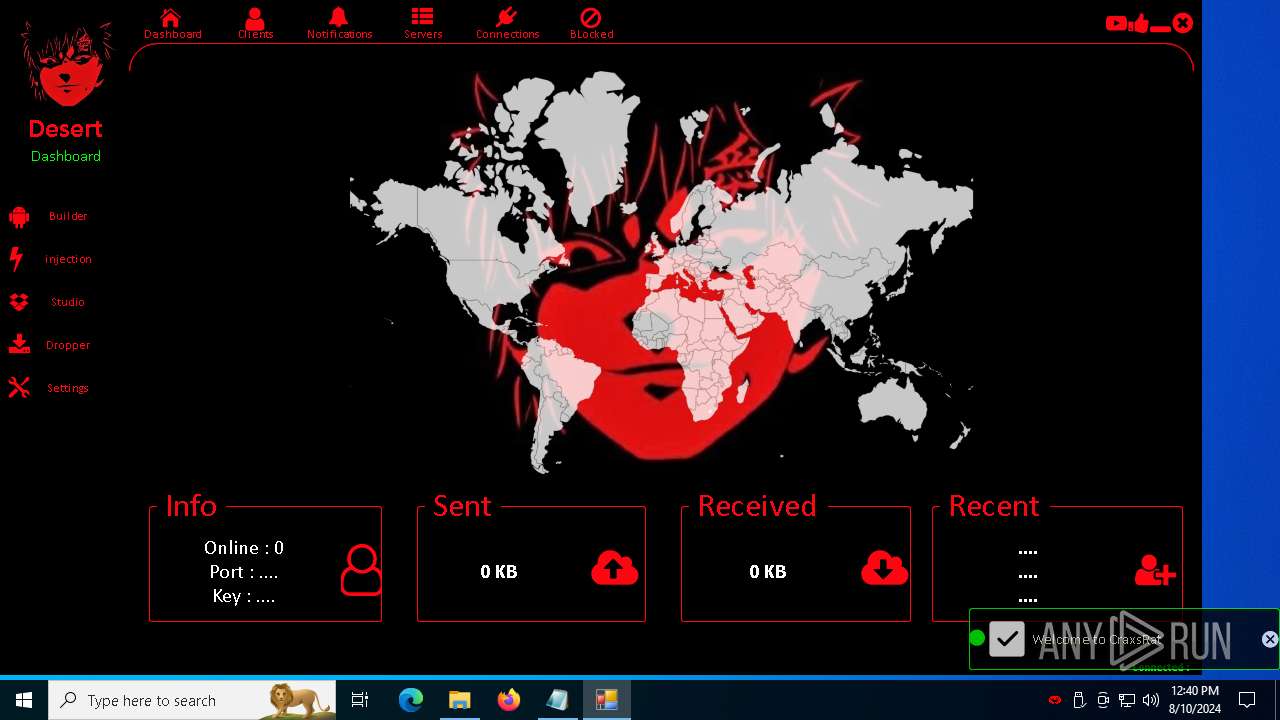View the Blocked list tab
Screen dimensions: 1280x720
[x=591, y=24]
